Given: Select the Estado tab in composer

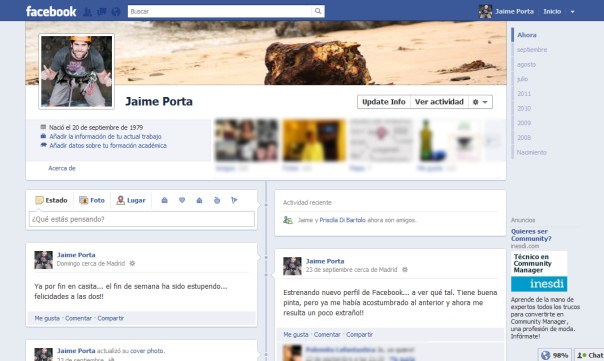Looking at the screenshot, I should click(x=51, y=200).
